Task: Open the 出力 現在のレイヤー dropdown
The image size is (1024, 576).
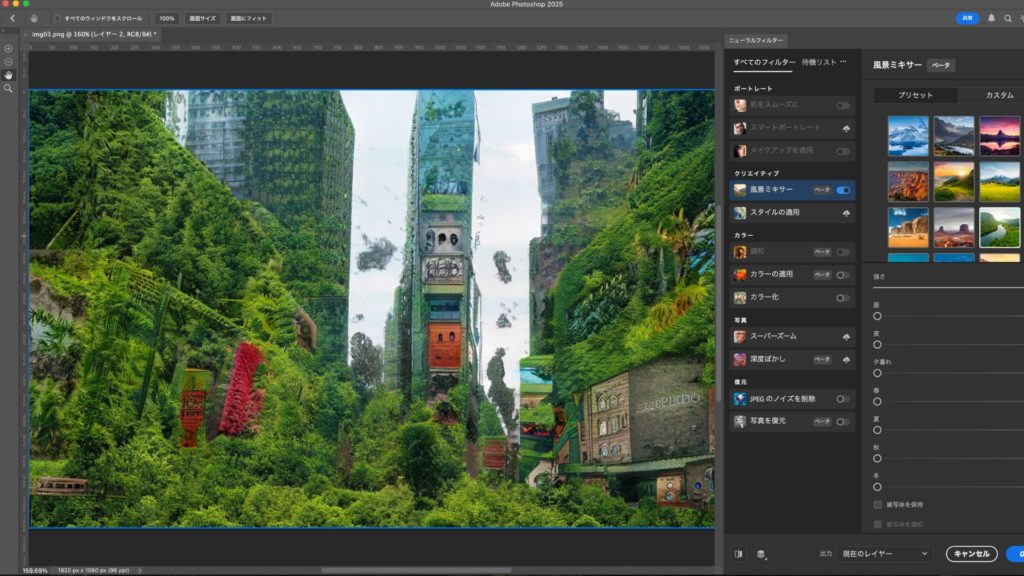Action: (x=885, y=553)
